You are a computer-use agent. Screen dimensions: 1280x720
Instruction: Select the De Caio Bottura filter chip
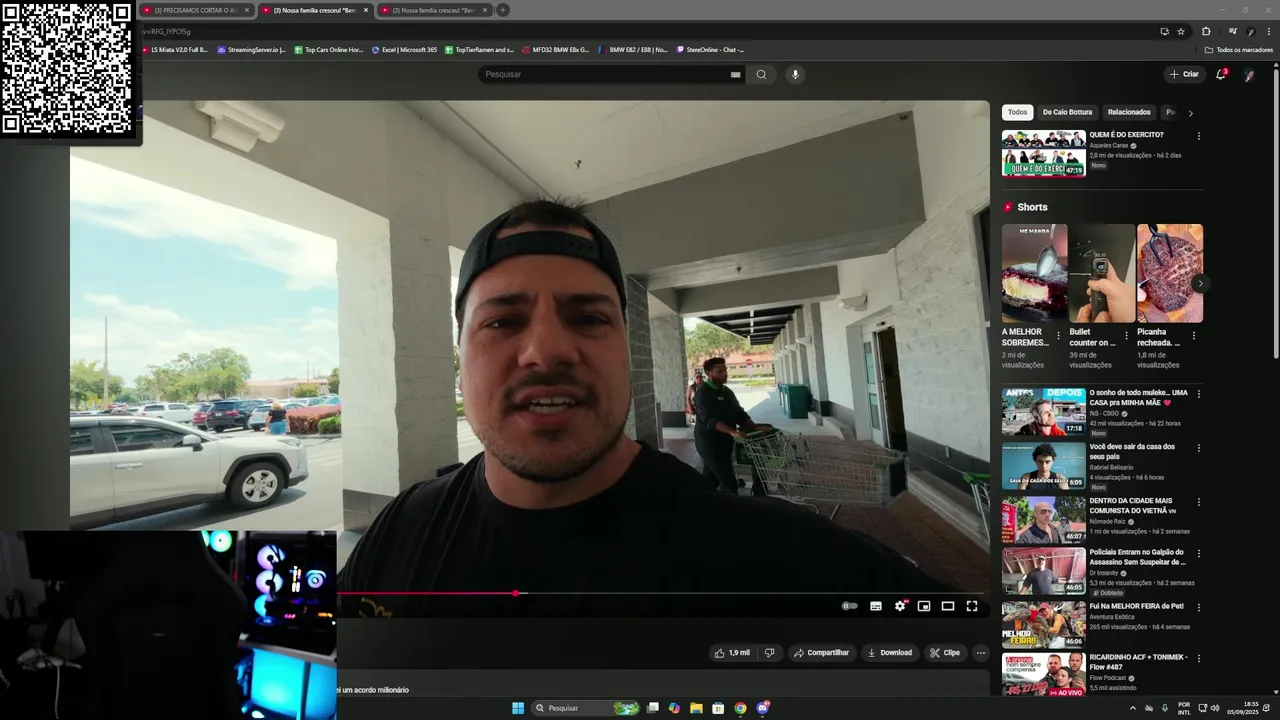[x=1067, y=112]
